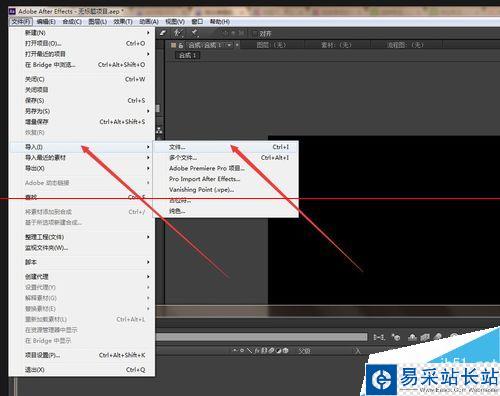The width and height of the screenshot is (500, 396).
Task: Toggle the 对齐 snapping checkbox
Action: pyautogui.click(x=255, y=33)
